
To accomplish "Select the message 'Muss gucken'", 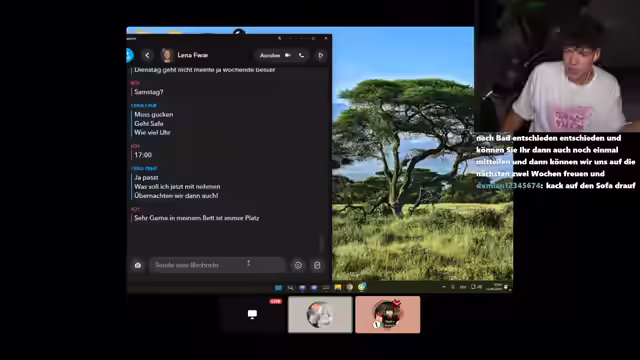I will tap(154, 114).
